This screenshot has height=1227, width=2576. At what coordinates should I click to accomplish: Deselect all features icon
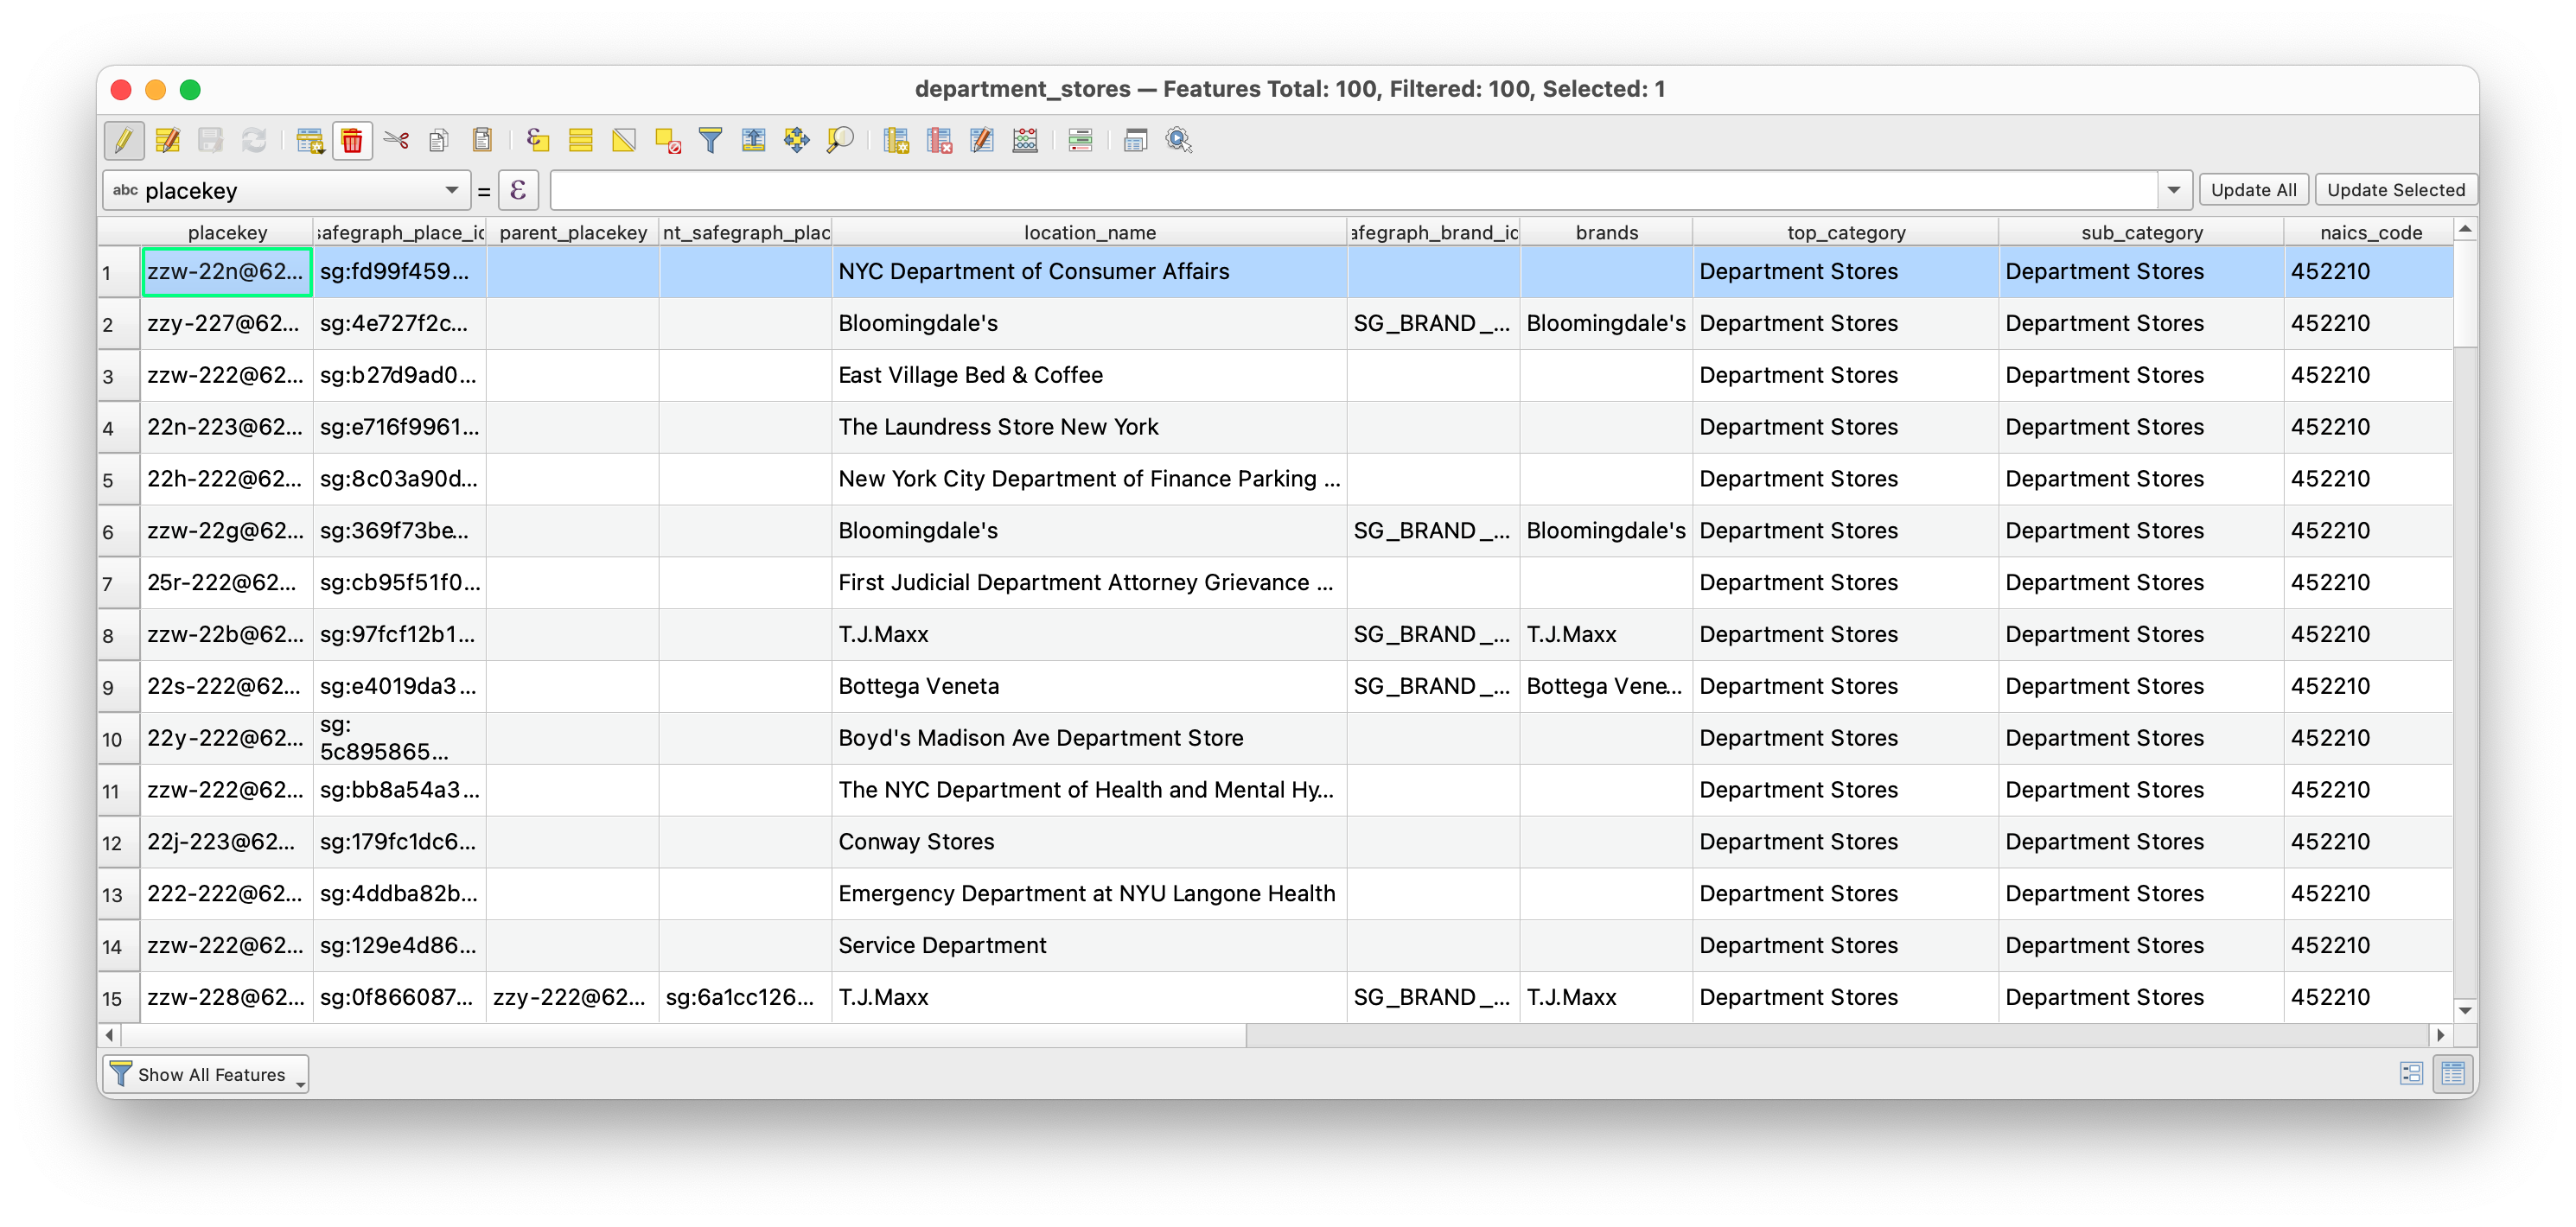[x=668, y=140]
